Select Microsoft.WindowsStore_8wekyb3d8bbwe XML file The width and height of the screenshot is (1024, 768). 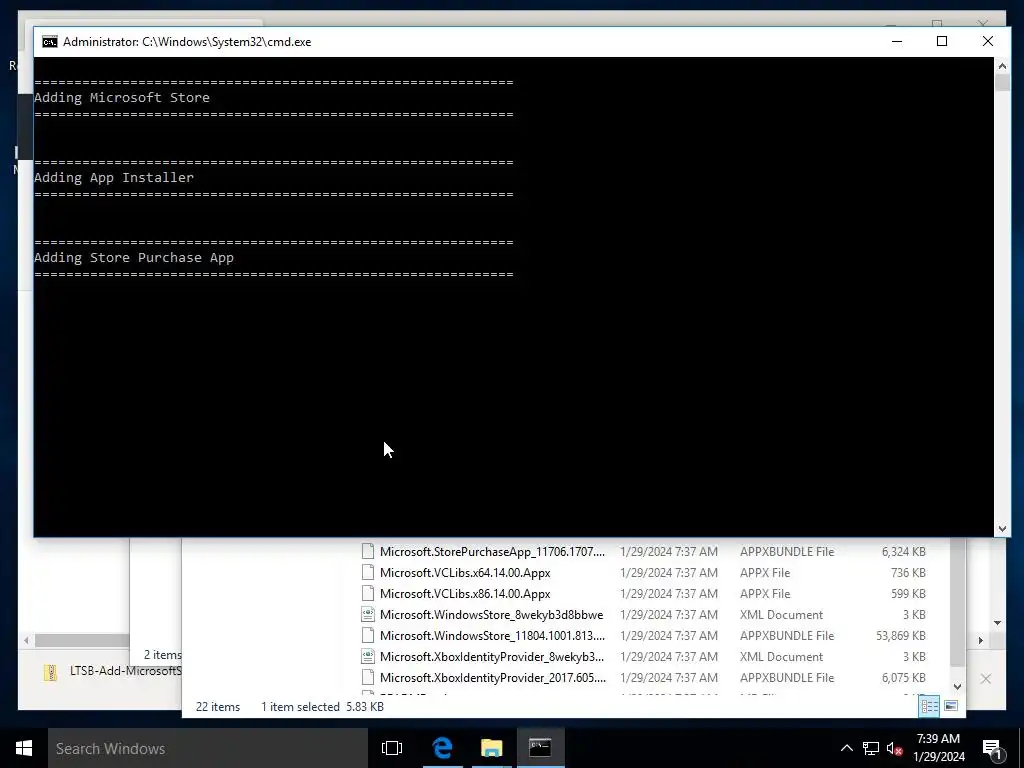(491, 615)
